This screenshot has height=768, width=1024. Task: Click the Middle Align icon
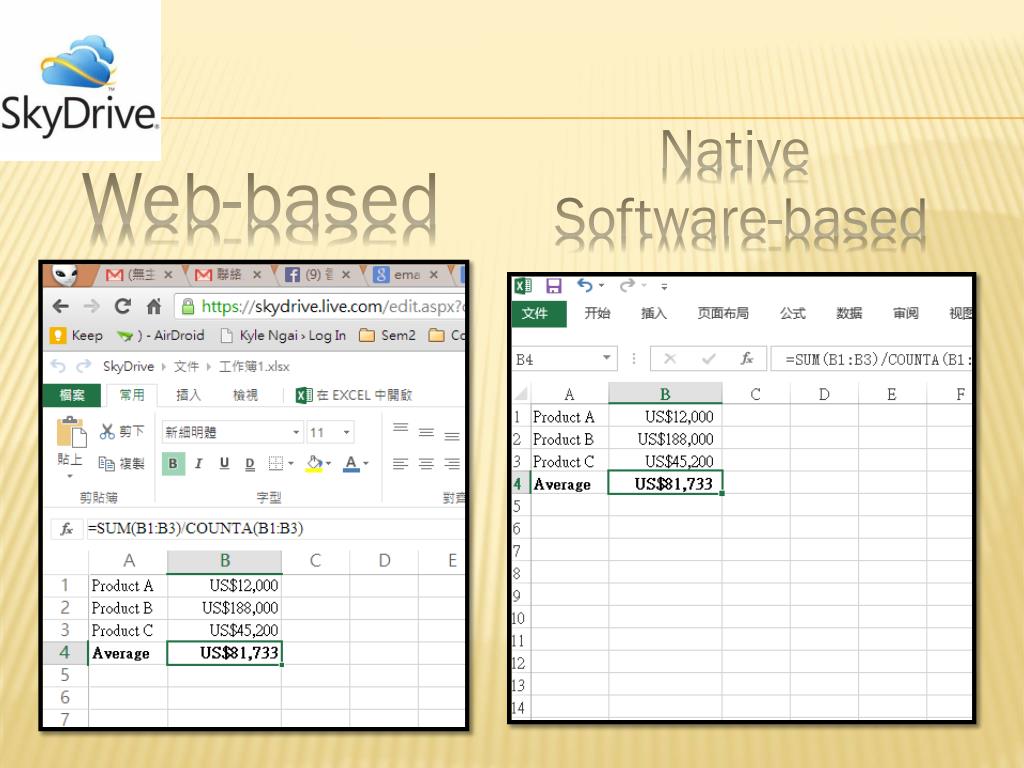click(426, 432)
